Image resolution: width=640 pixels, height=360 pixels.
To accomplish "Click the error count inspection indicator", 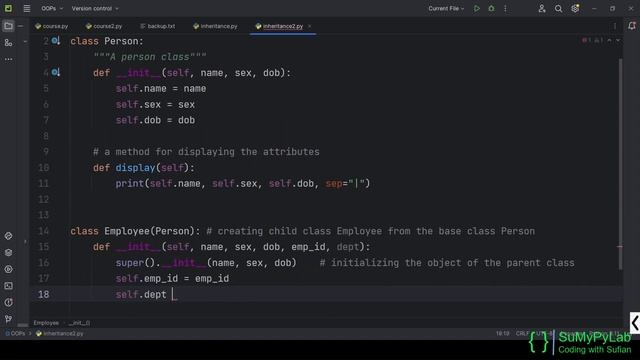I will coord(587,40).
